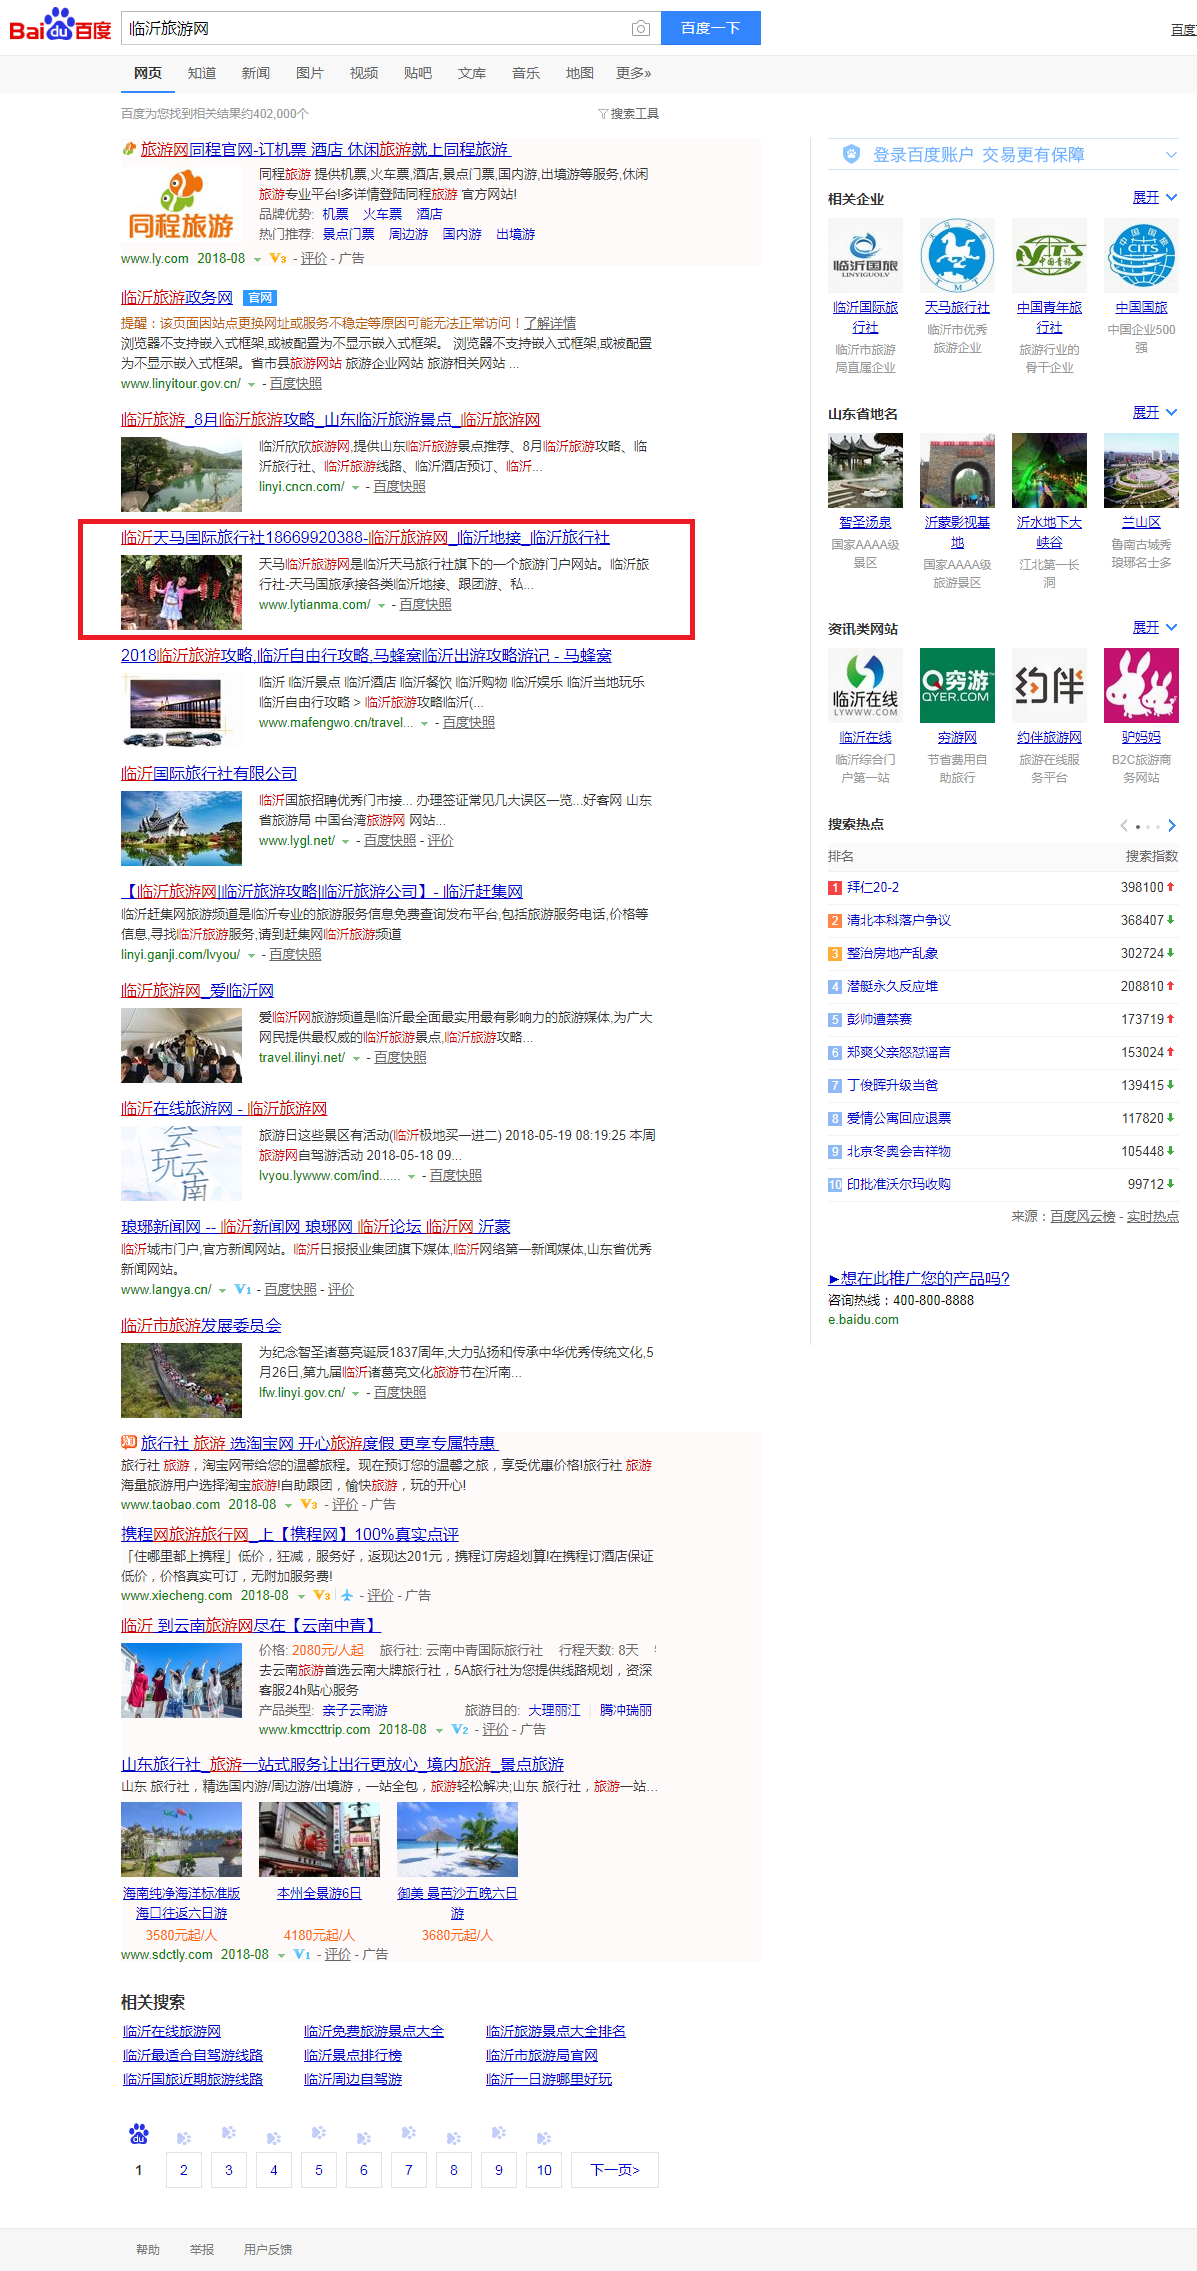
Task: Go to results page 5
Action: (x=319, y=2170)
